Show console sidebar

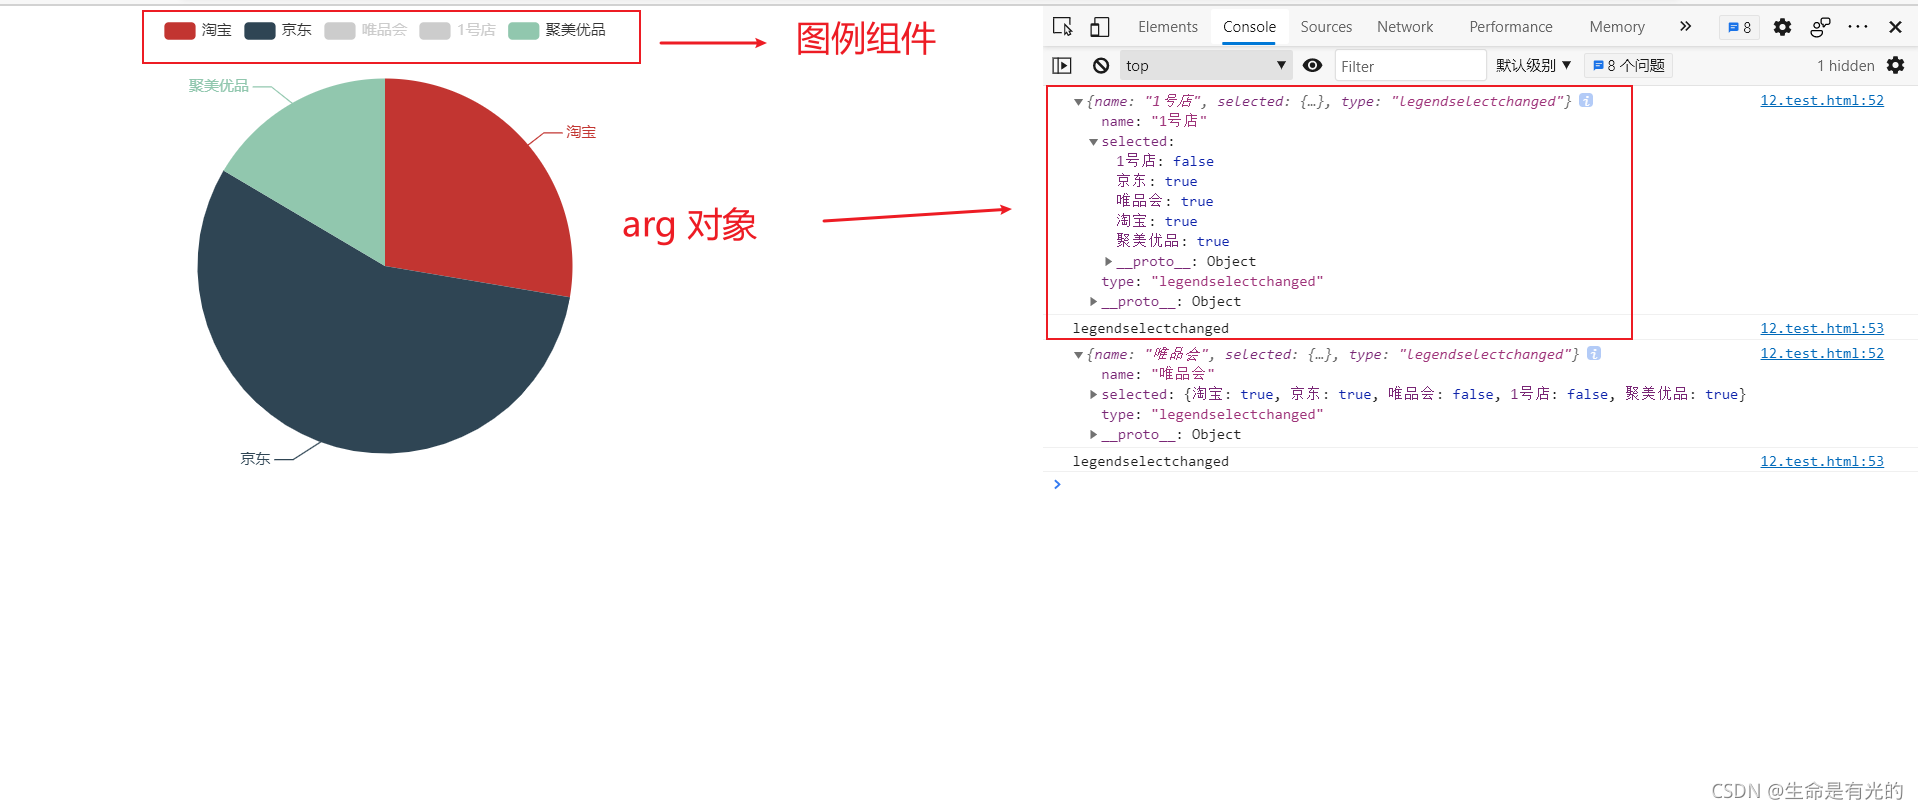[1062, 66]
